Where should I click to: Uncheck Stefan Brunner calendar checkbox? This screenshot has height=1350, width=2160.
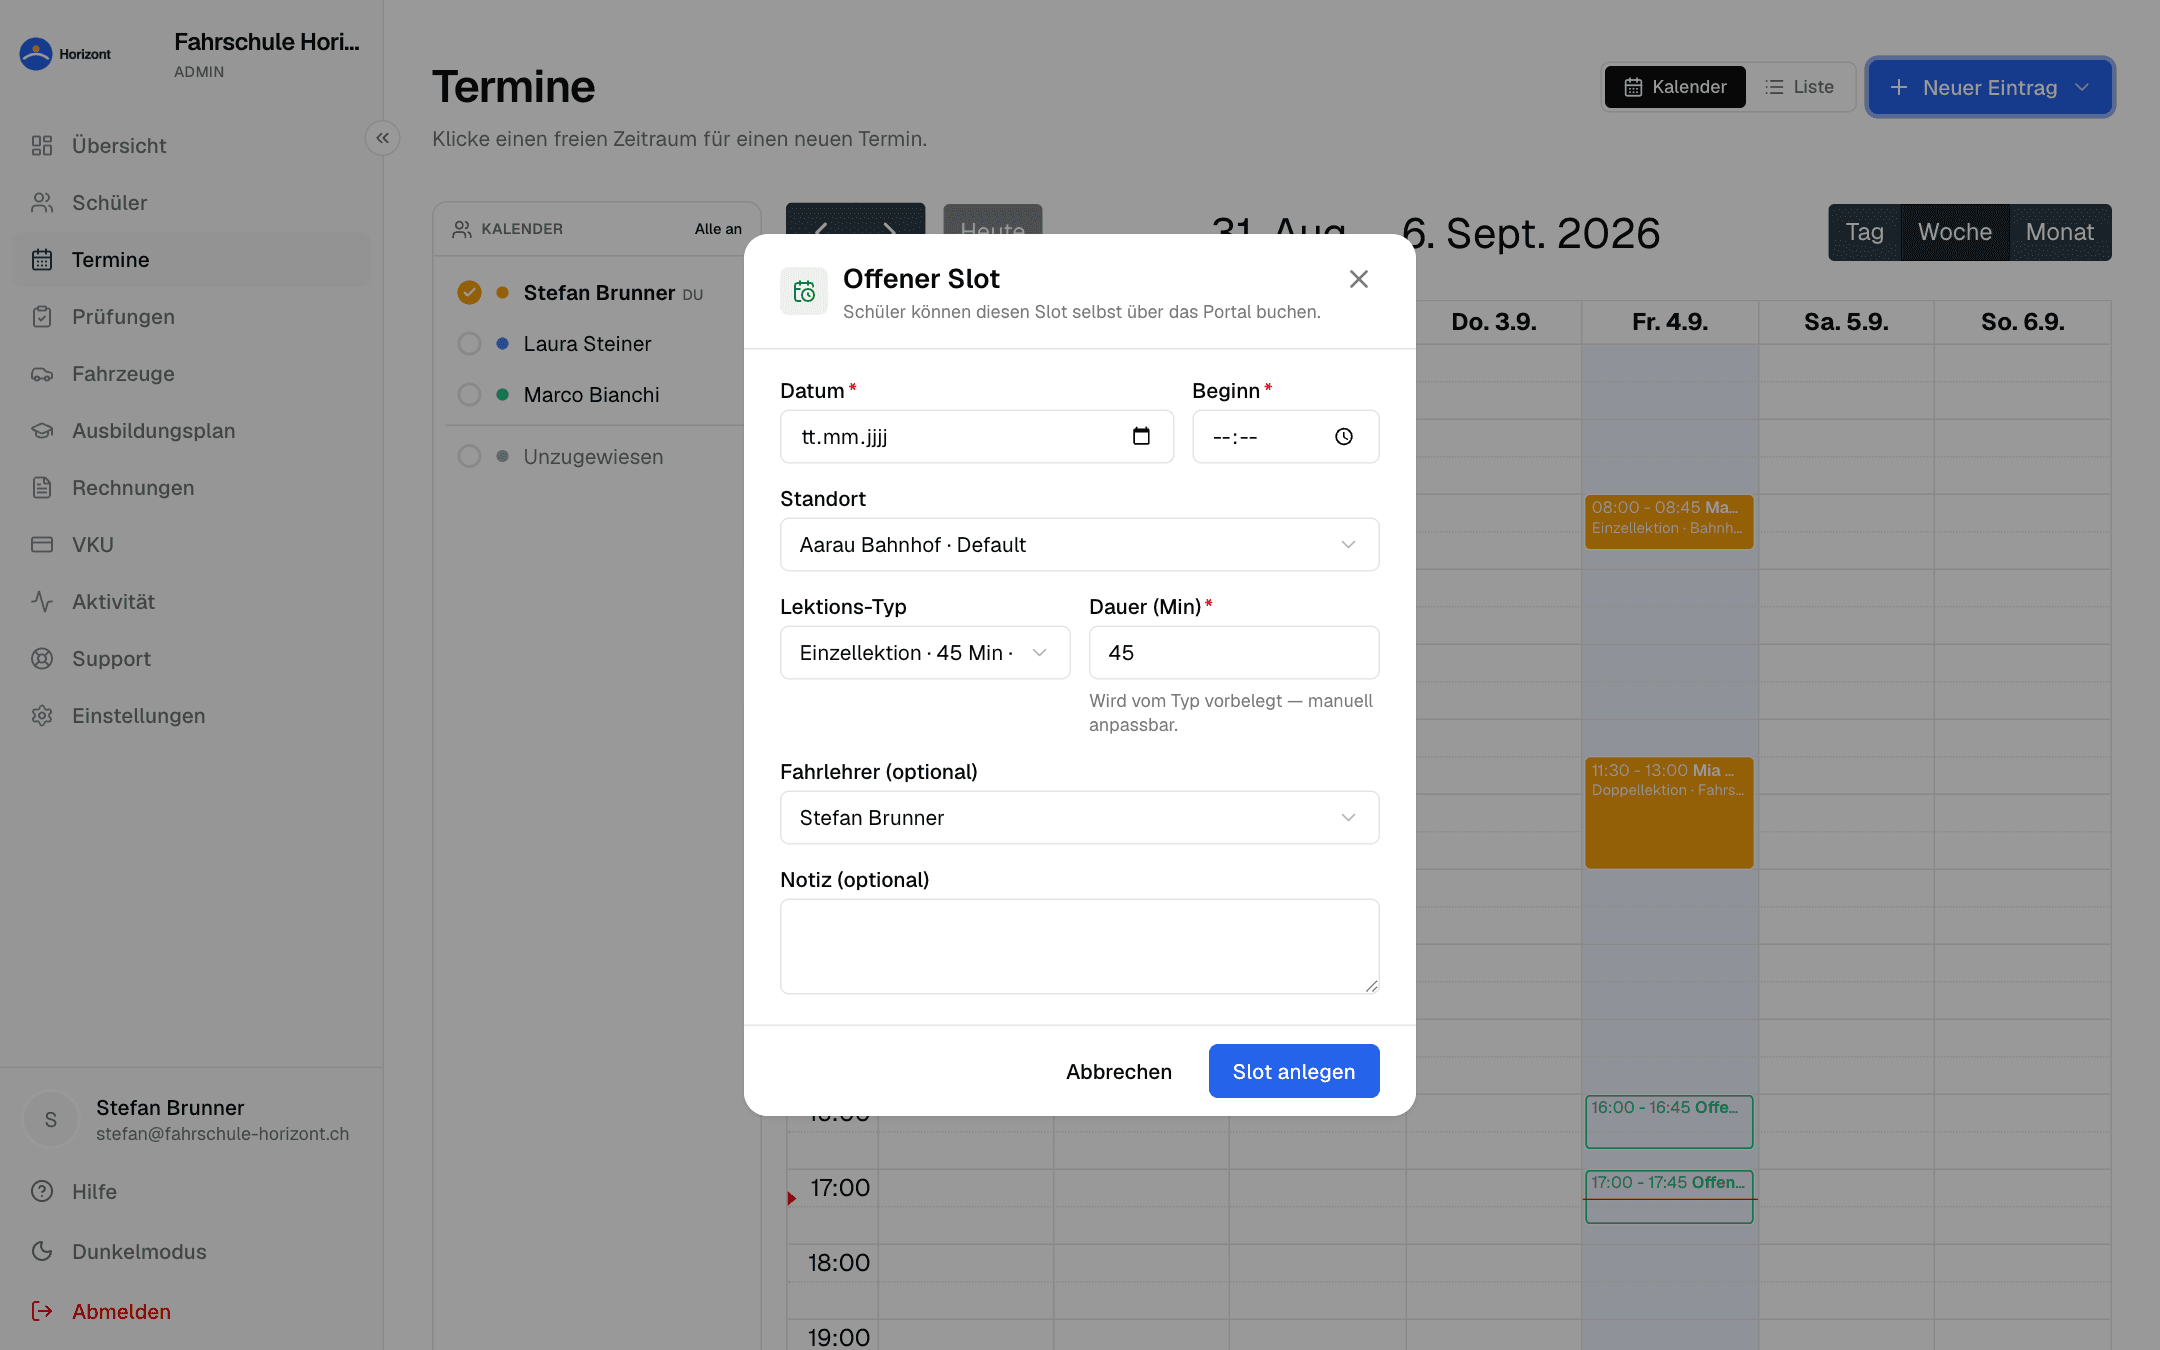pyautogui.click(x=469, y=292)
